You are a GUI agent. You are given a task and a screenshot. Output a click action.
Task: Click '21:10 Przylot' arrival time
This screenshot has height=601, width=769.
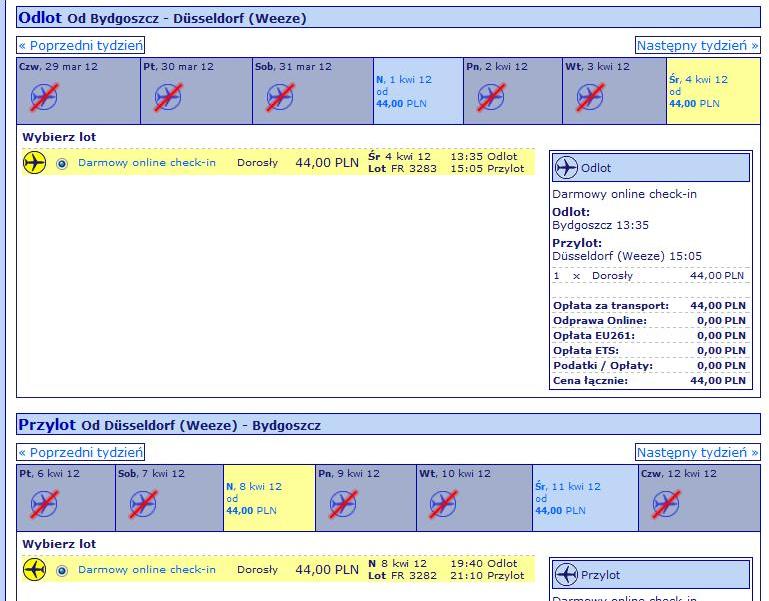tap(487, 575)
